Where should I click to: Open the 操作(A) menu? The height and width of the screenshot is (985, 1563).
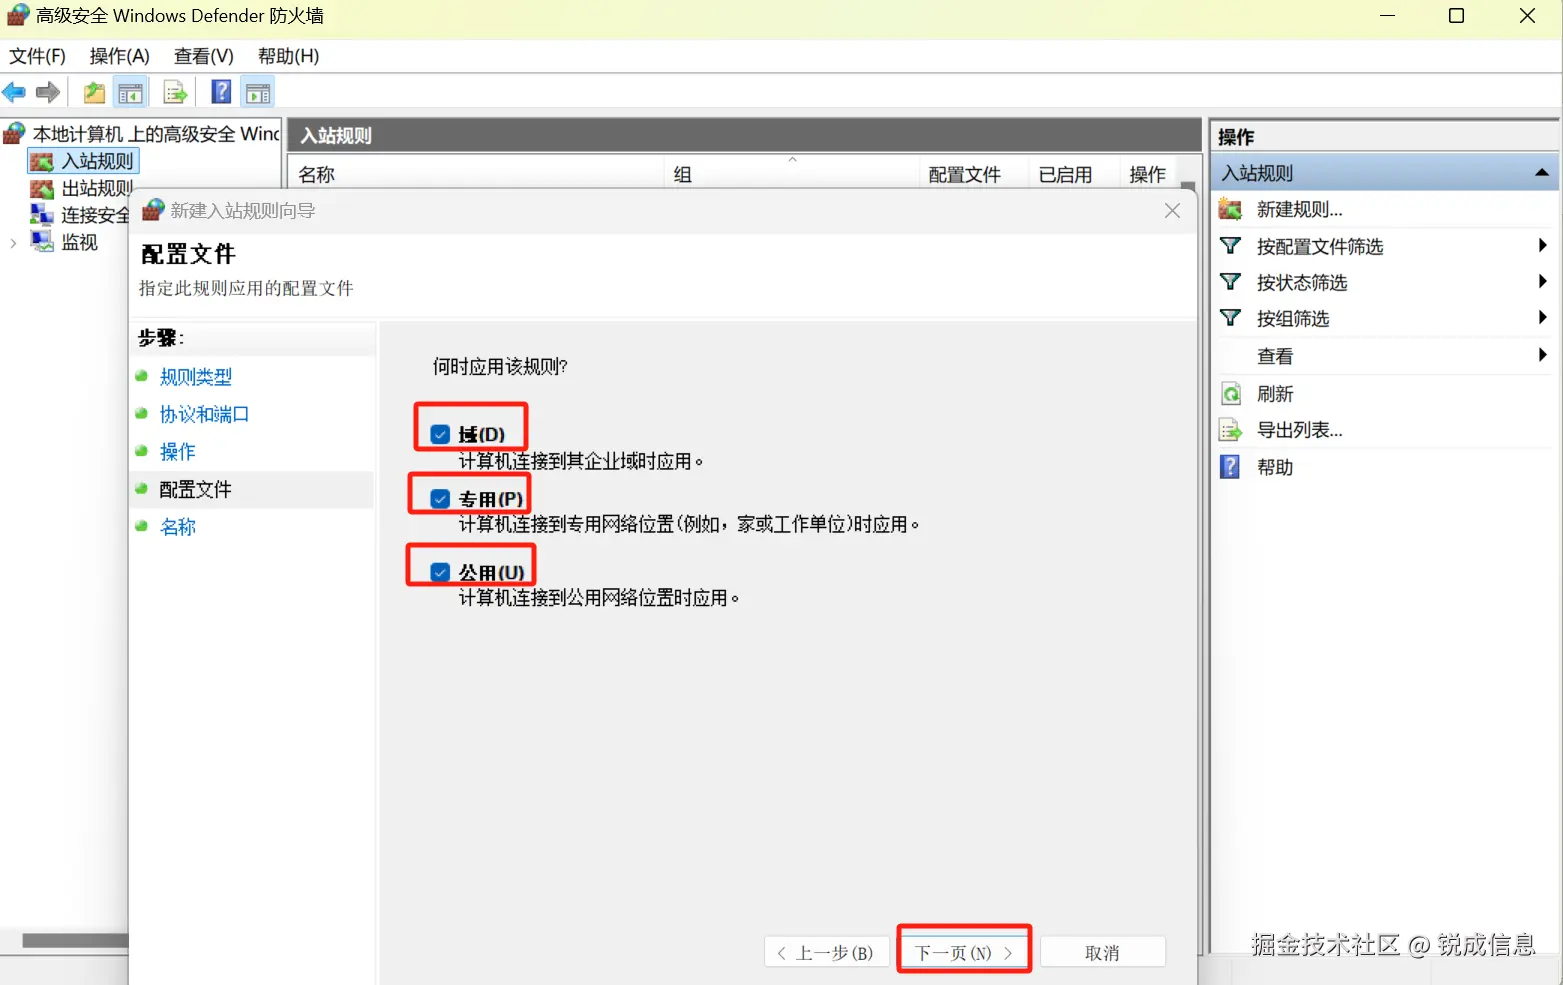pos(119,56)
